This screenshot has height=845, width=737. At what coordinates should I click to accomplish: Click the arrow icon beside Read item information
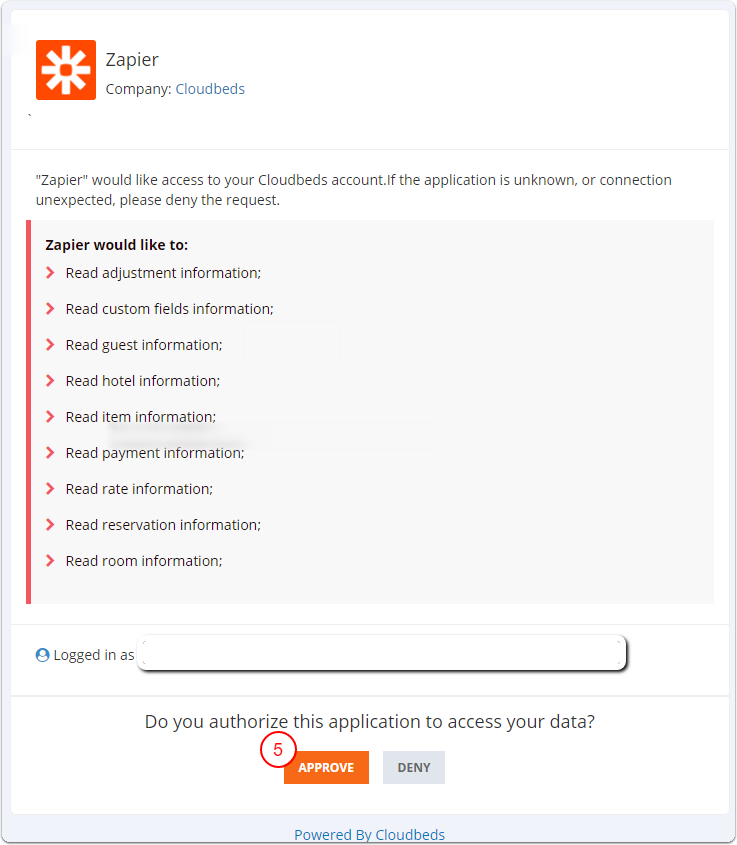[x=51, y=417]
